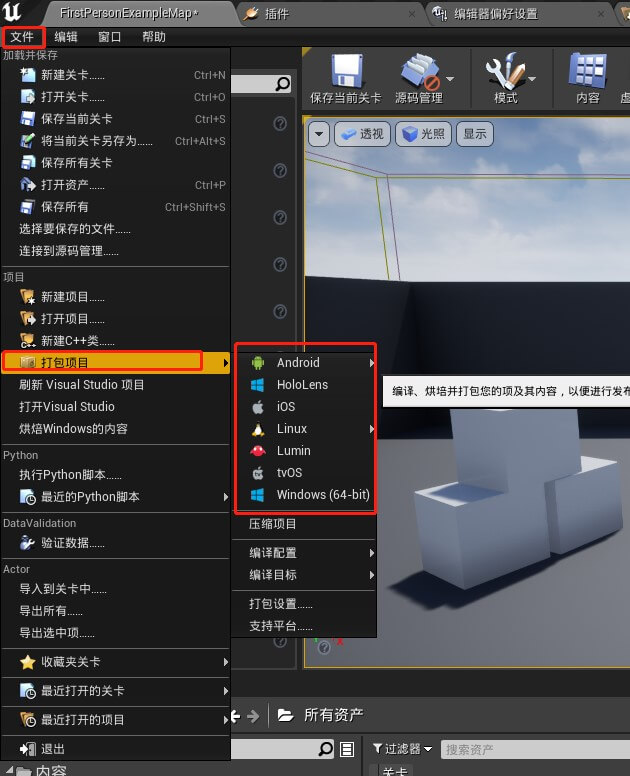Open the 帮助 menu
Screen dimensions: 630x776
click(x=153, y=37)
